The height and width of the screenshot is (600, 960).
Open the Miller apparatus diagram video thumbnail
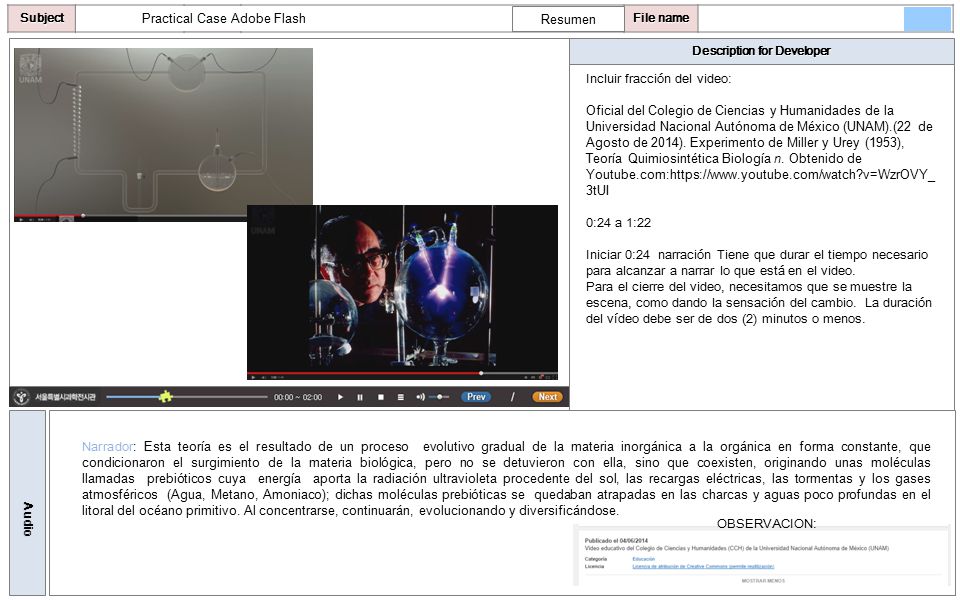[163, 135]
